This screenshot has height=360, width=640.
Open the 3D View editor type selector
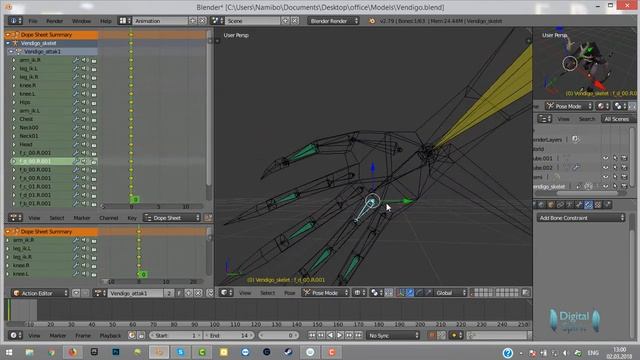point(226,292)
